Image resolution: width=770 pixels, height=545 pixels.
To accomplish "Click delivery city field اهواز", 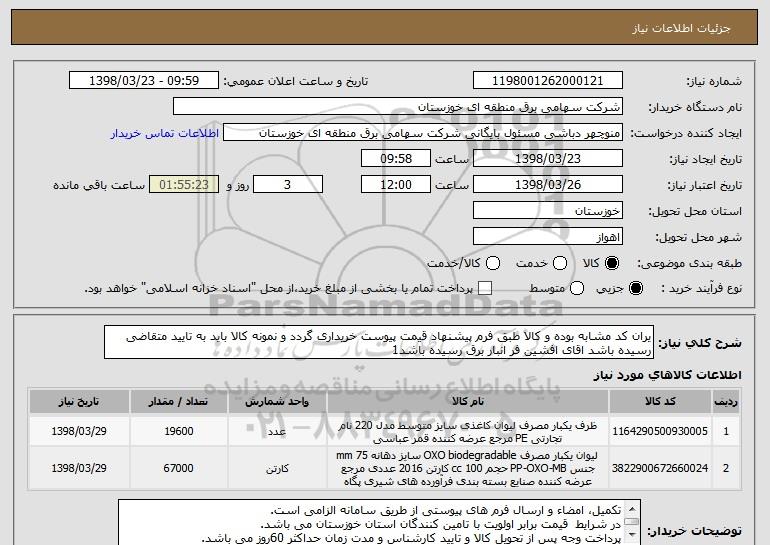I will (x=548, y=237).
